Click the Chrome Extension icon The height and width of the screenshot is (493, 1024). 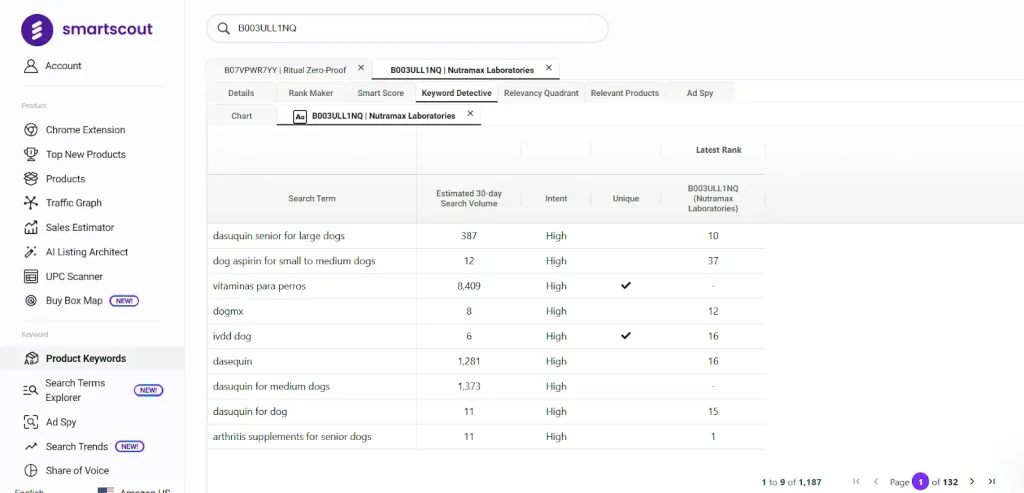click(x=30, y=130)
